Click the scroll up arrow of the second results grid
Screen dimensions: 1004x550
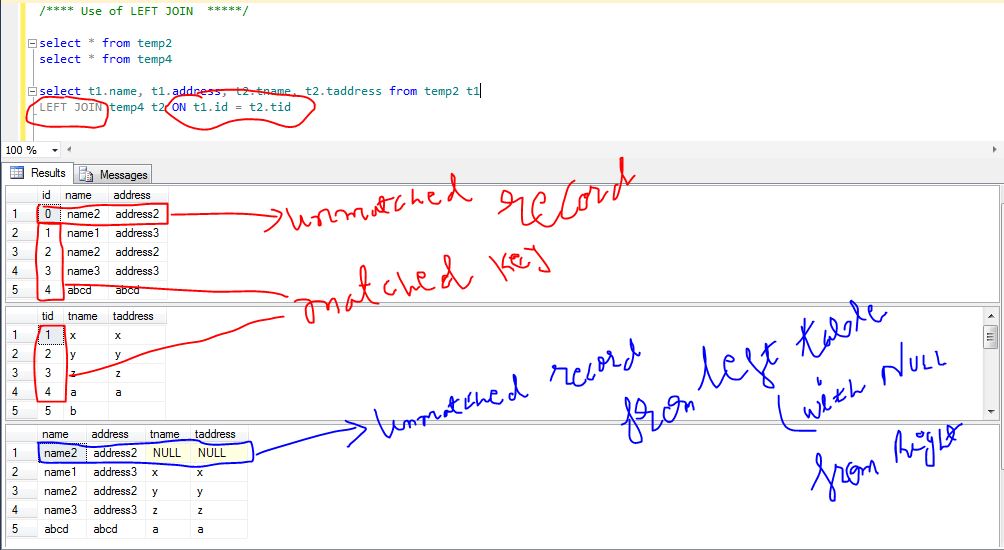pos(990,316)
